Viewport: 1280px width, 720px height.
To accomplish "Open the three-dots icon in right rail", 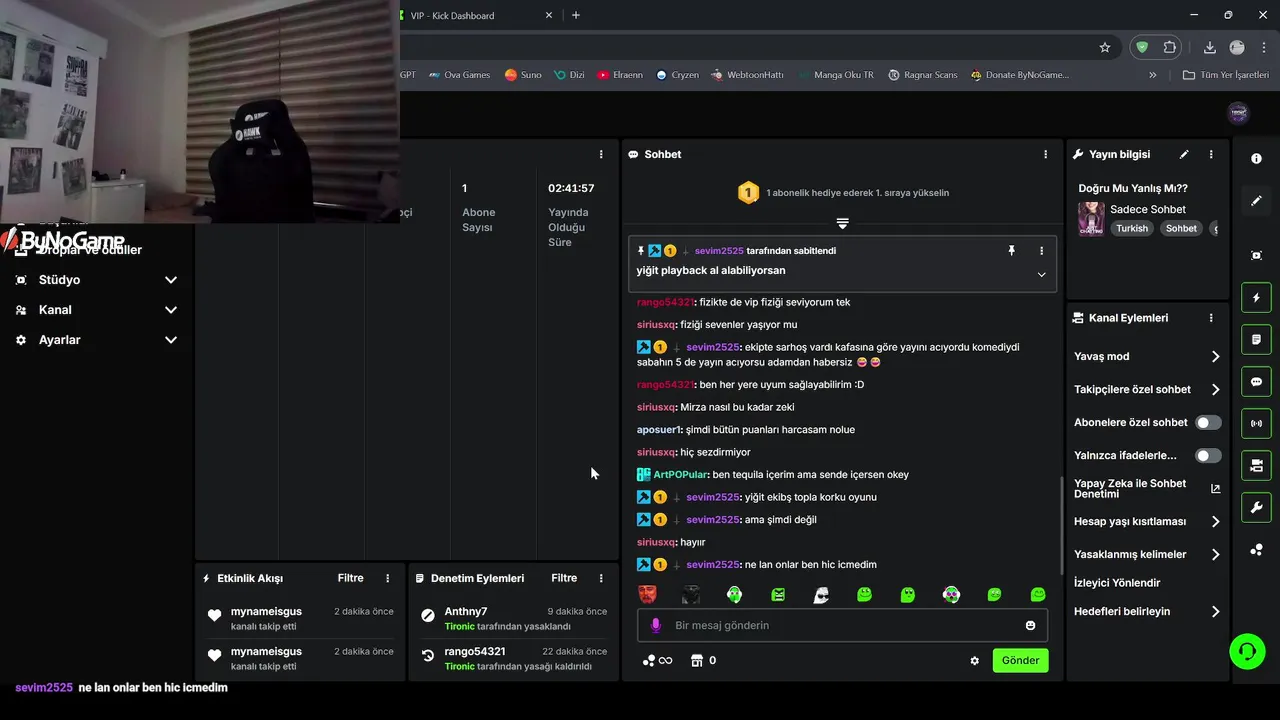I will tap(1256, 550).
